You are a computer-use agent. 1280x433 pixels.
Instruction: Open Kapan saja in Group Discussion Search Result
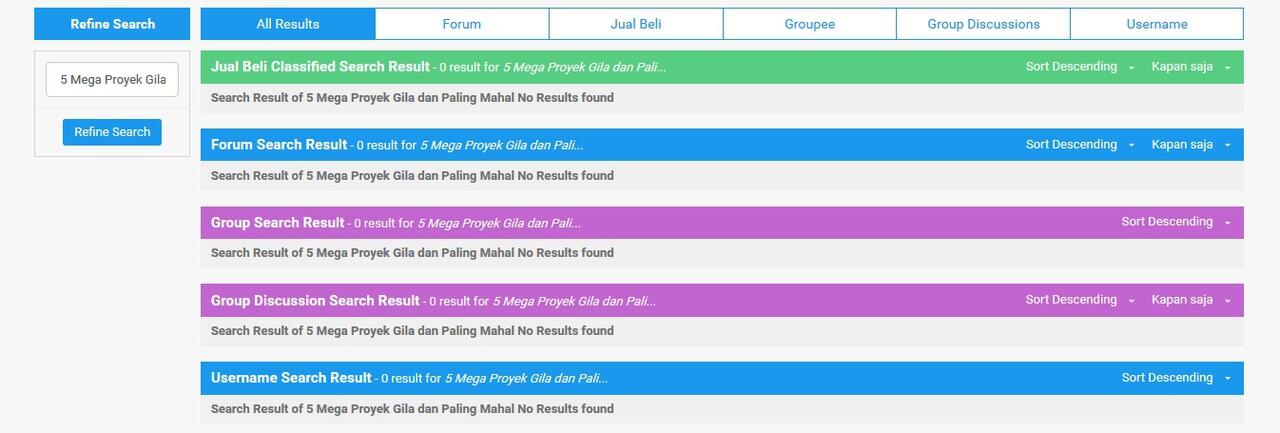(1191, 300)
